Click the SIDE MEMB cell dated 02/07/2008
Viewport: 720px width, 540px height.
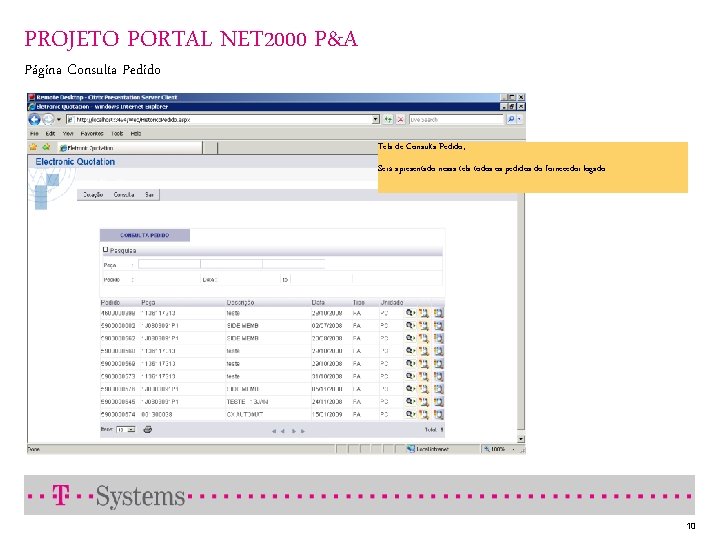(242, 326)
